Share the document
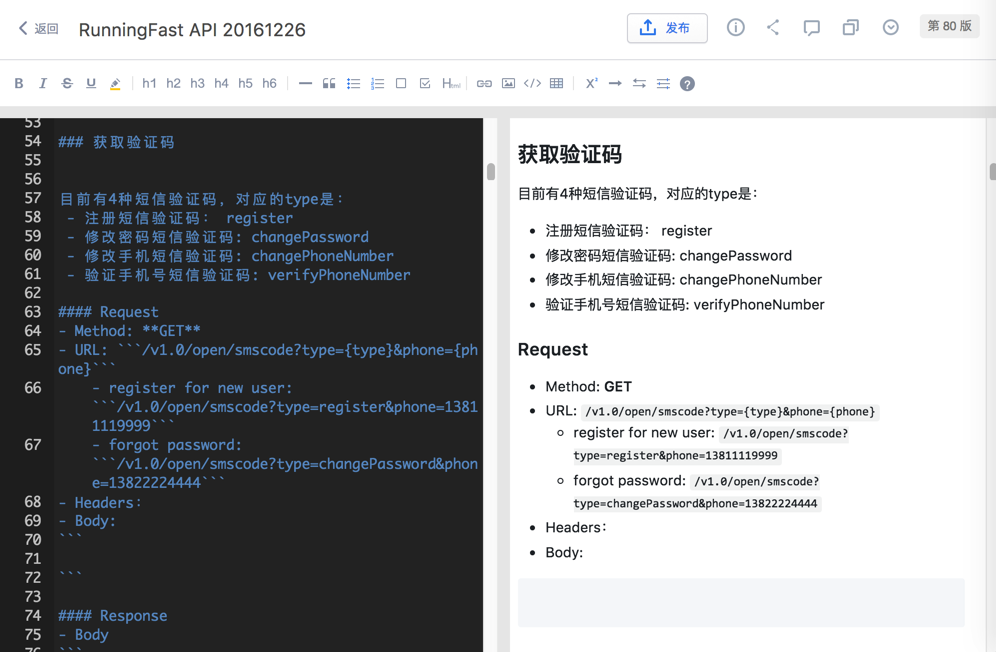Screen dimensions: 996x652 773,27
